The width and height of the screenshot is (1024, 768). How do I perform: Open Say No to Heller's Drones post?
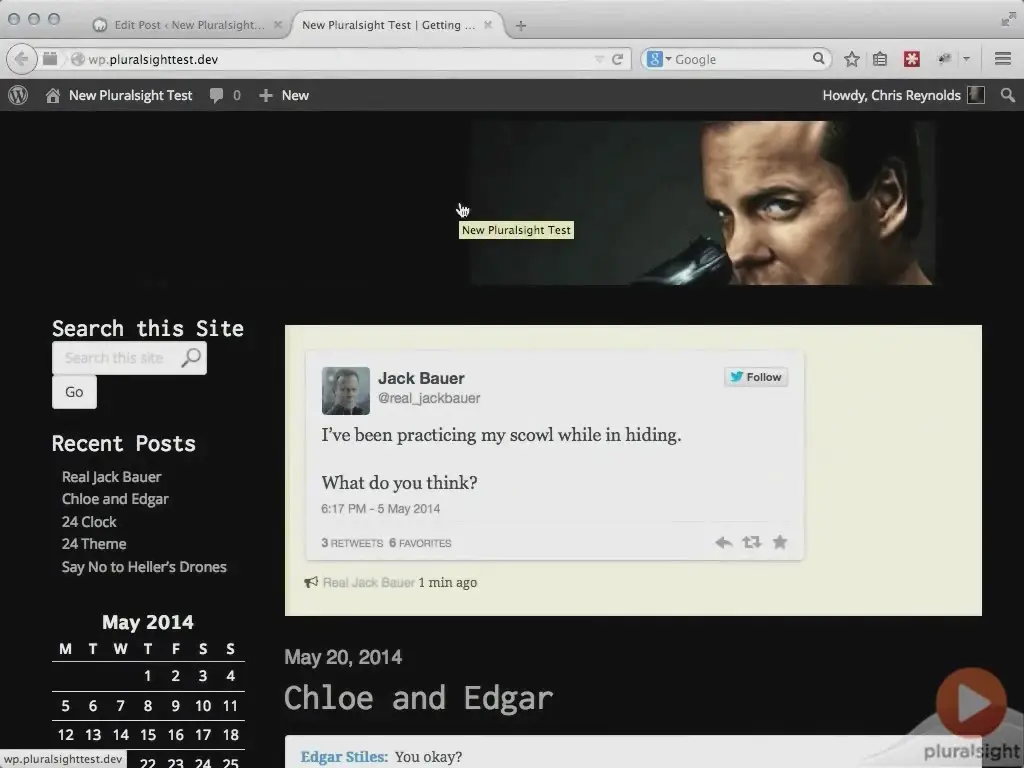tap(144, 567)
